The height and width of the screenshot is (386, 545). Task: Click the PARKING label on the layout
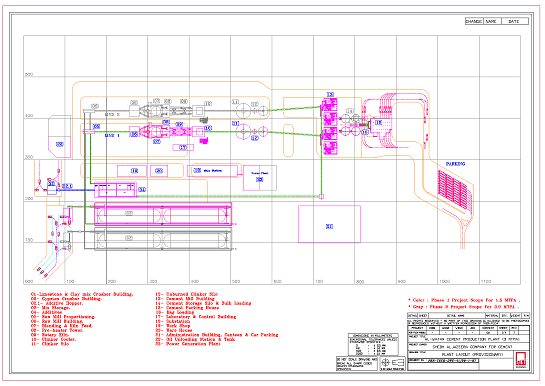[455, 164]
